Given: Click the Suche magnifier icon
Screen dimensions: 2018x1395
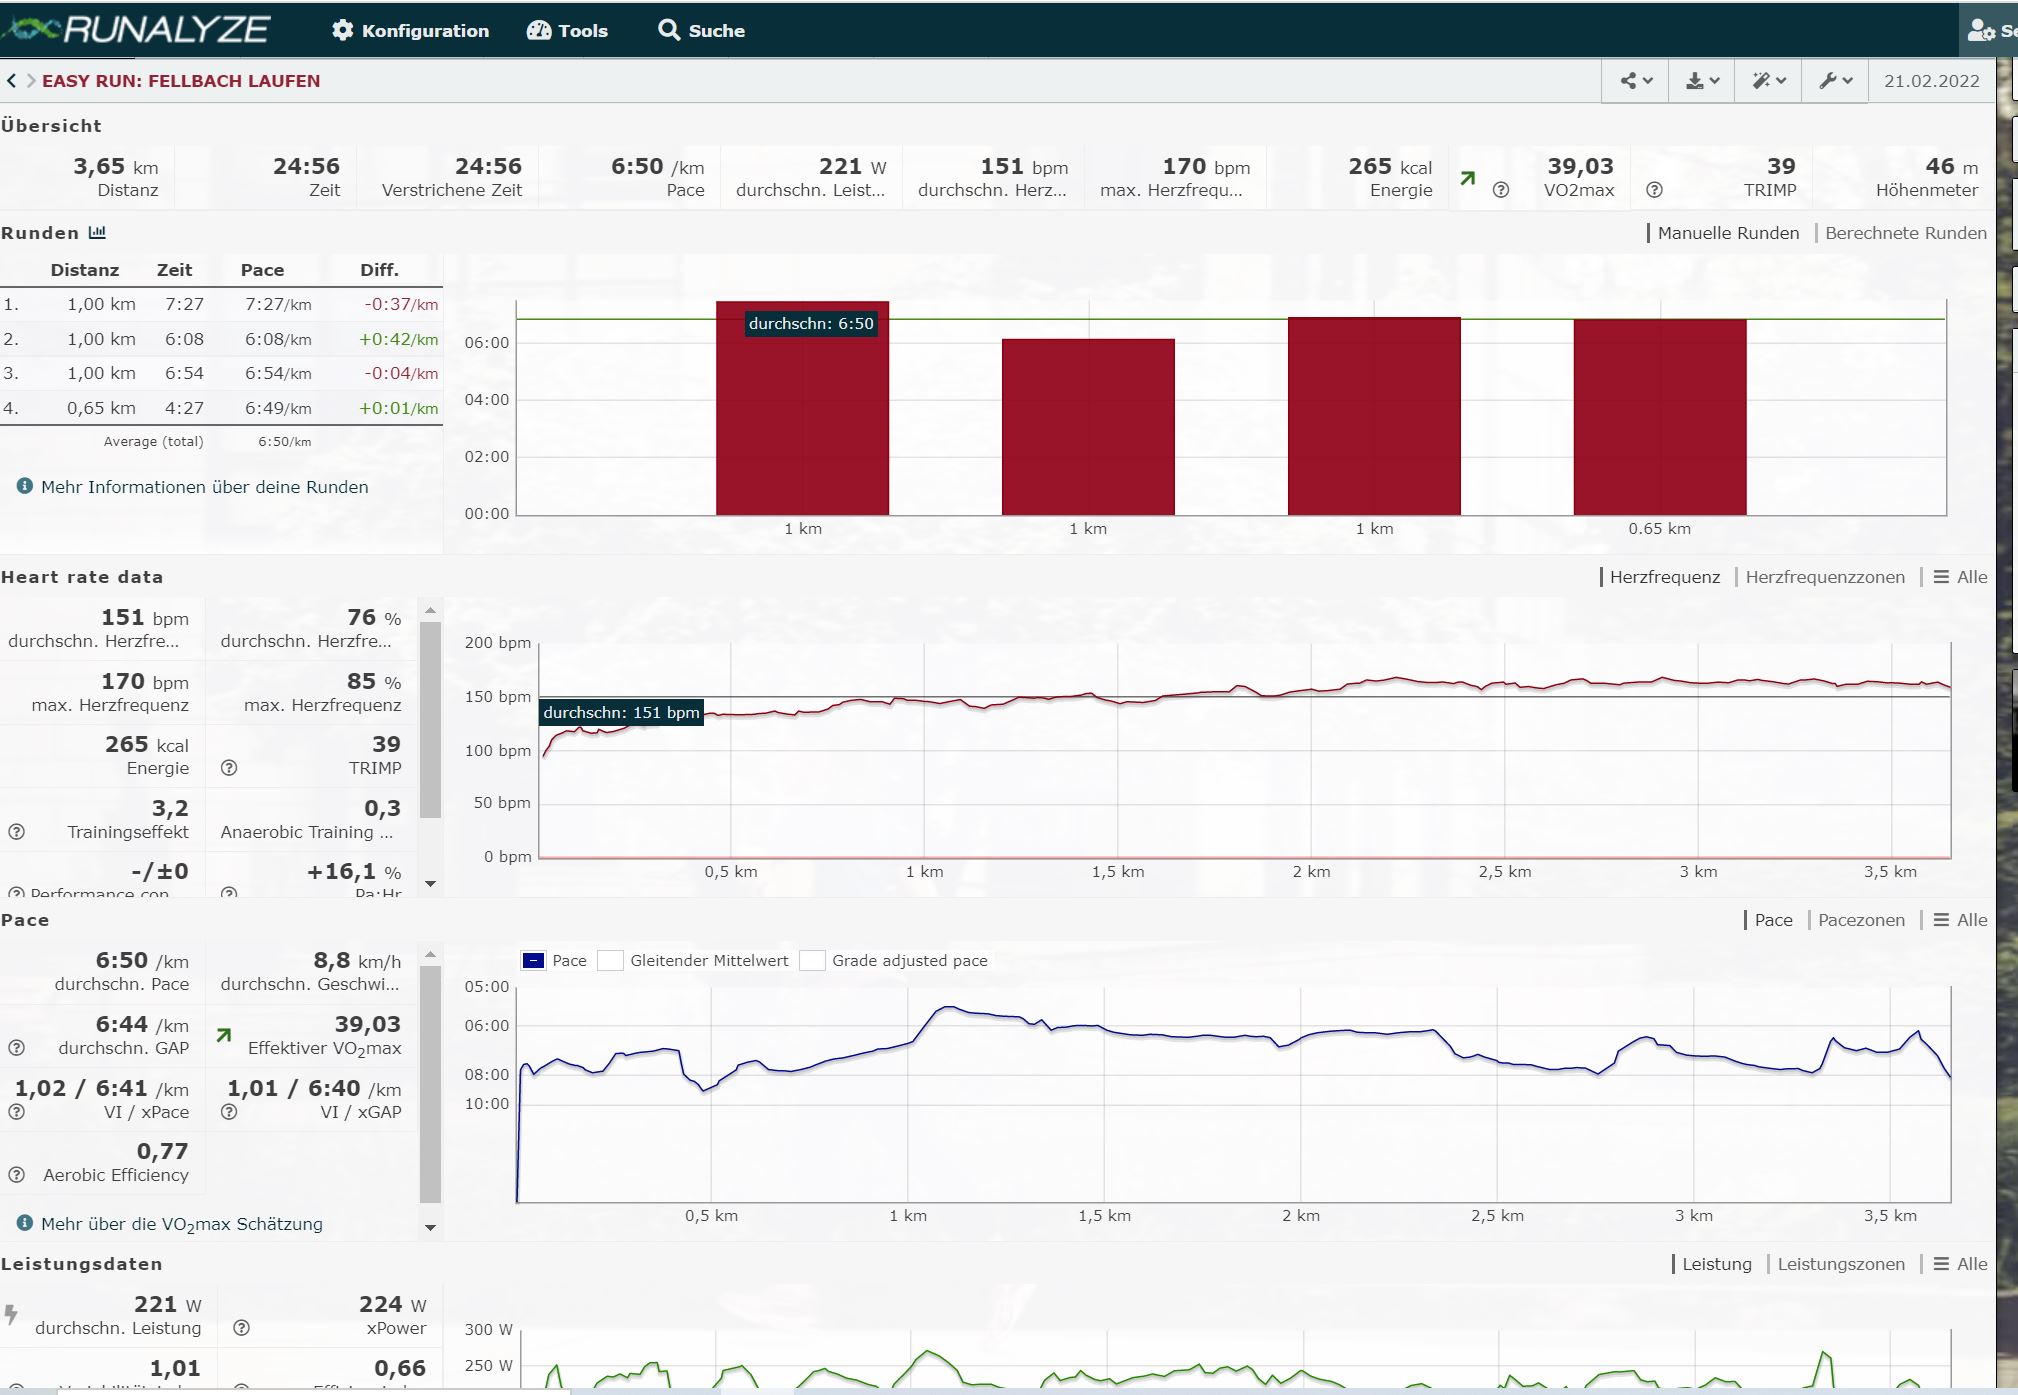Looking at the screenshot, I should pos(668,30).
